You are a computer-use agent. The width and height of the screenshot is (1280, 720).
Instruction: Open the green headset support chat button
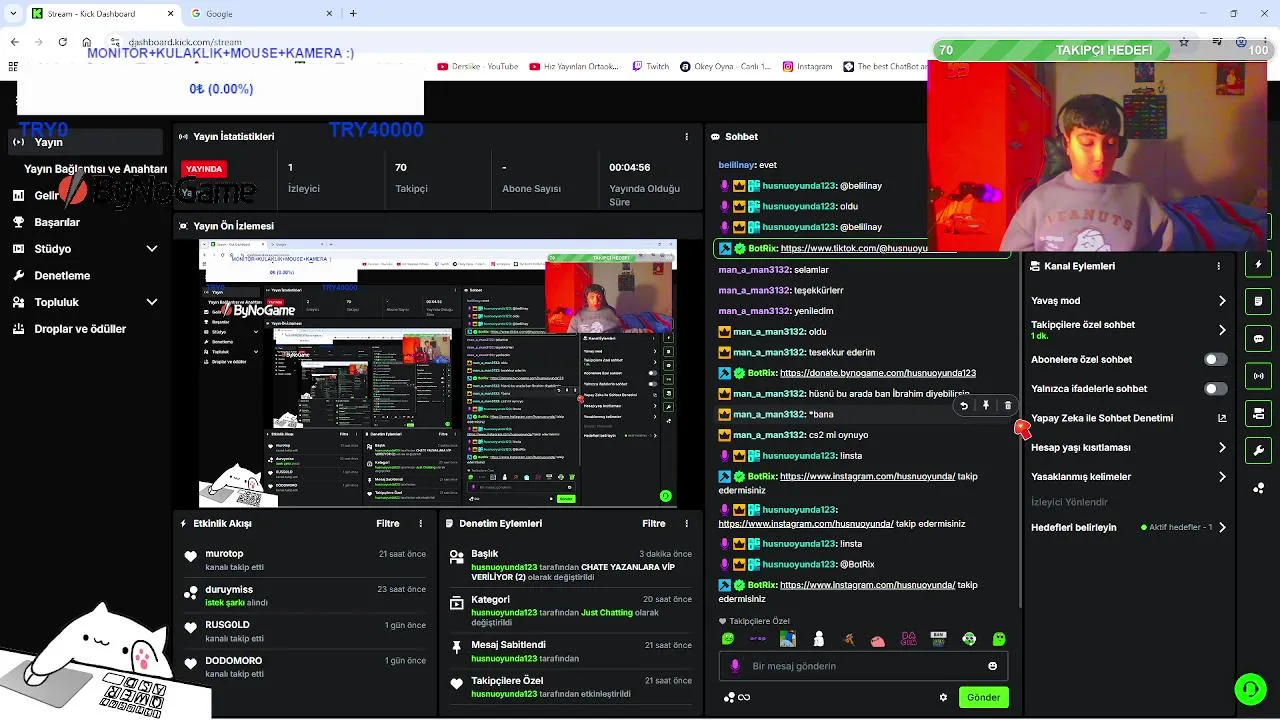[1250, 689]
